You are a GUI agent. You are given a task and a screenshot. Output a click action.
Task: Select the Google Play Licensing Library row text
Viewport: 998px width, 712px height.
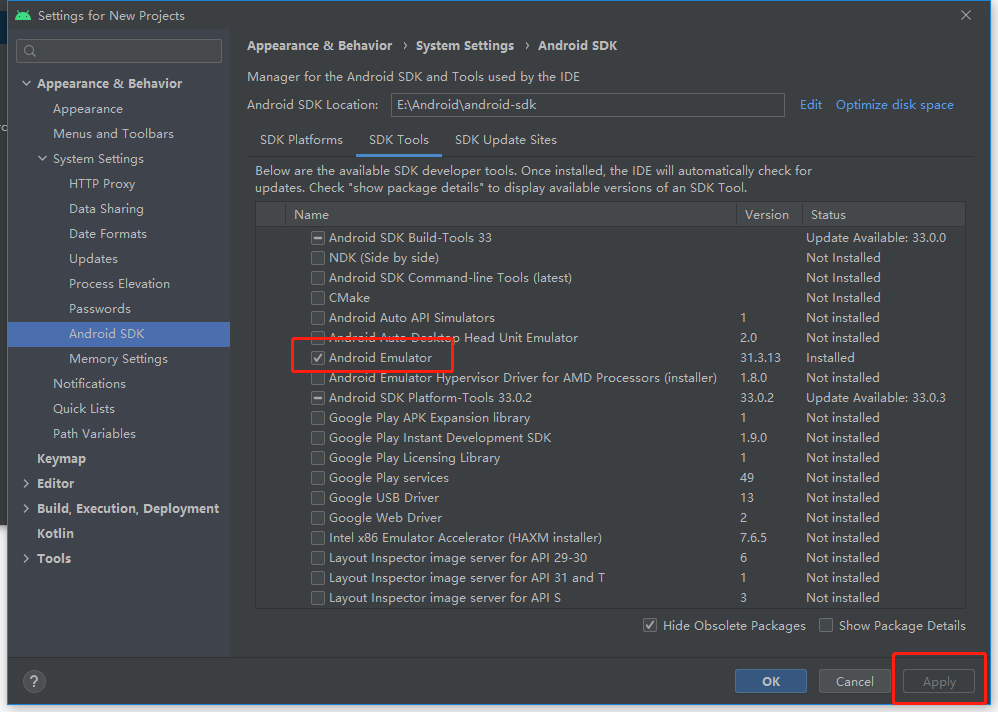point(414,458)
